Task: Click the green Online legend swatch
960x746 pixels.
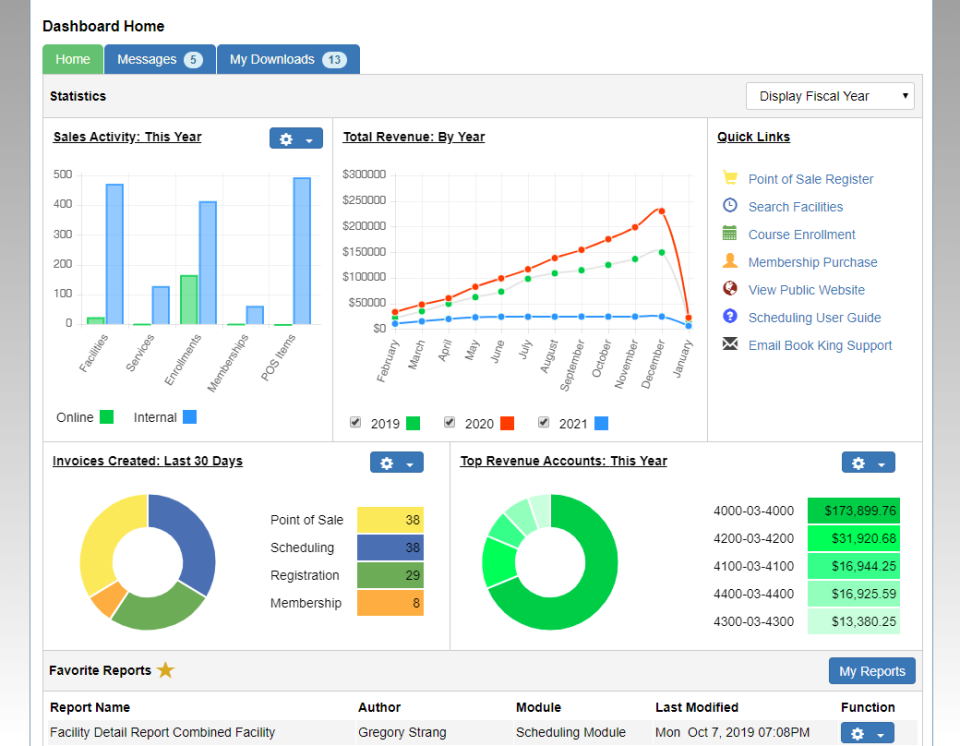Action: (x=107, y=417)
